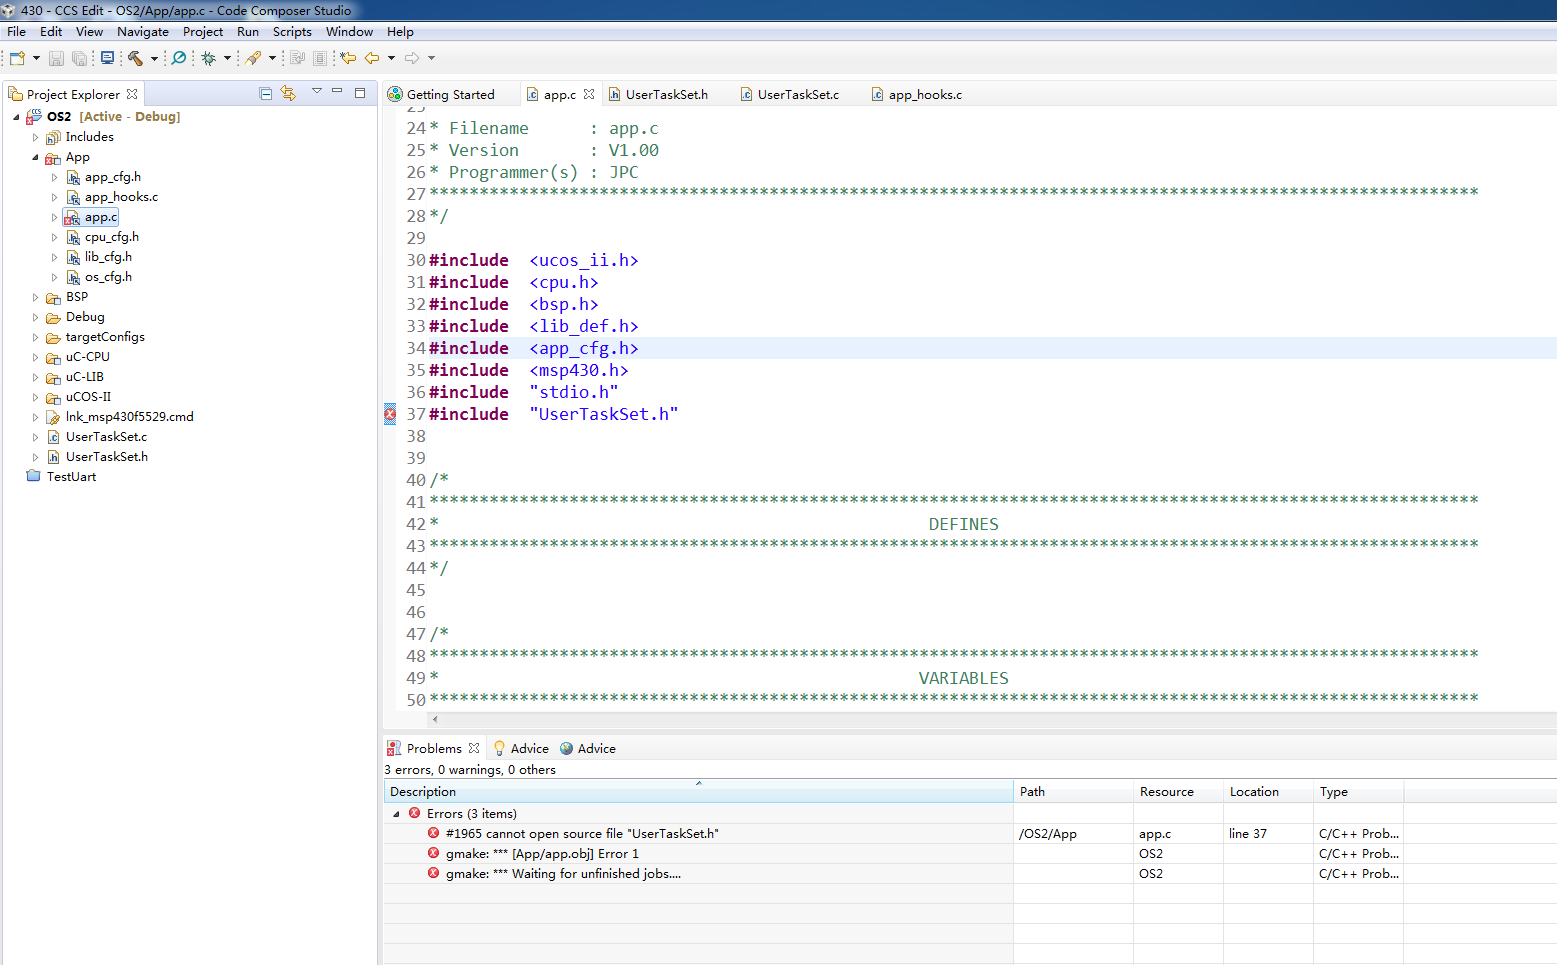The width and height of the screenshot is (1557, 965).
Task: Expand the uCOS-II folder
Action: [x=36, y=397]
